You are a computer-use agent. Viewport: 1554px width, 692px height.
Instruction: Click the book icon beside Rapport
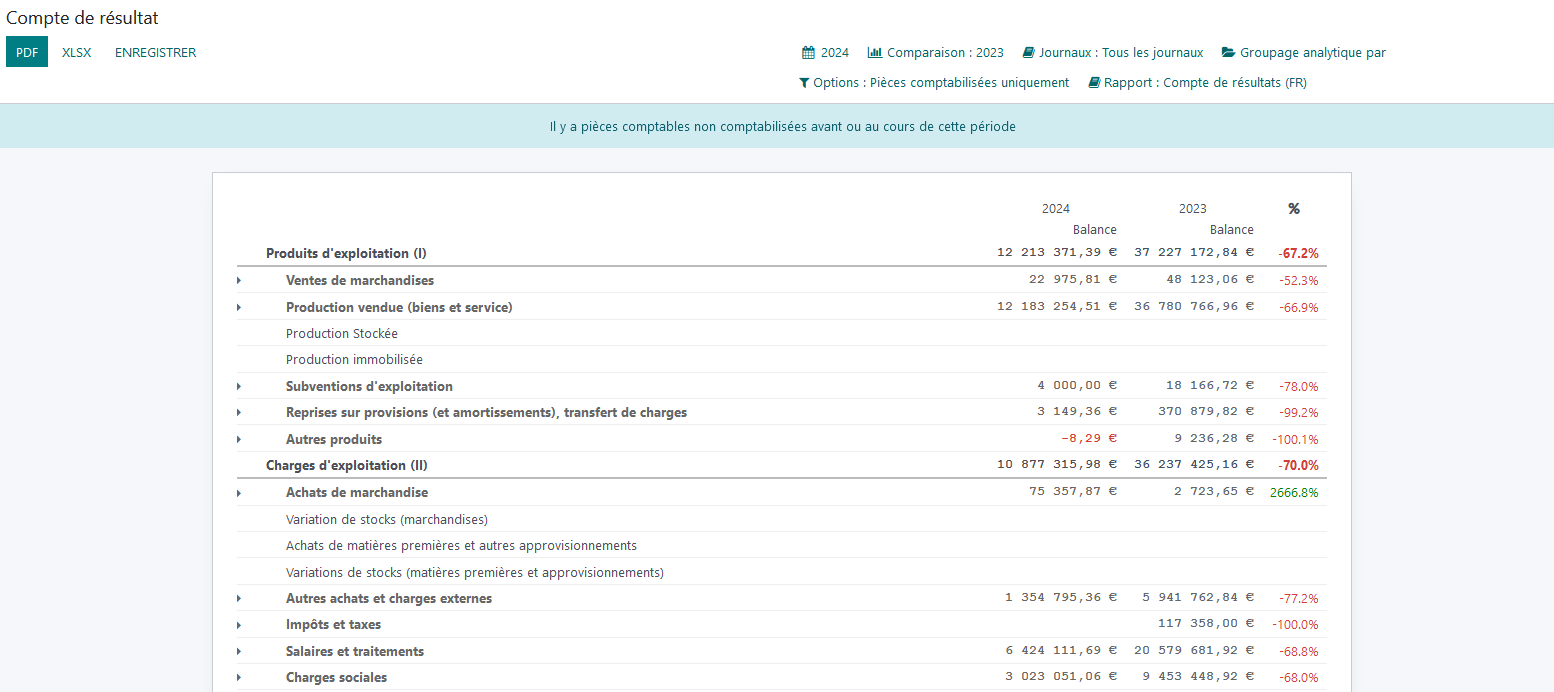pyautogui.click(x=1094, y=83)
